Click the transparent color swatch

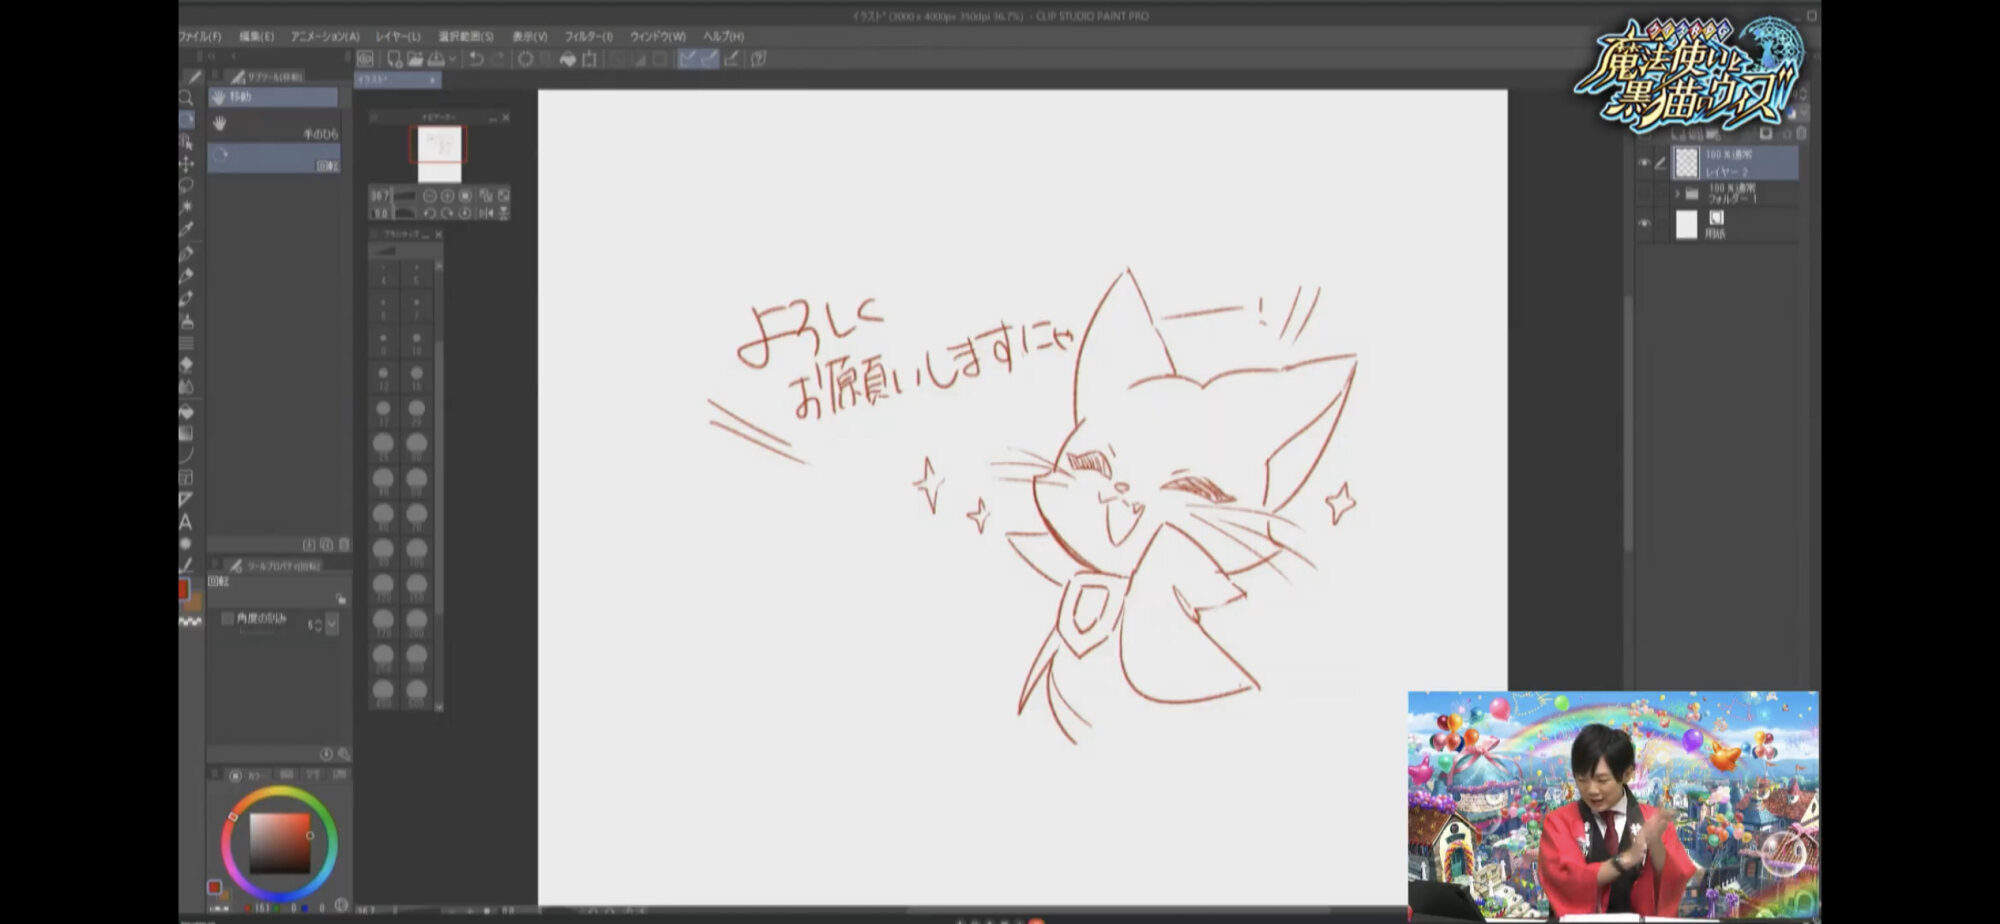(190, 622)
